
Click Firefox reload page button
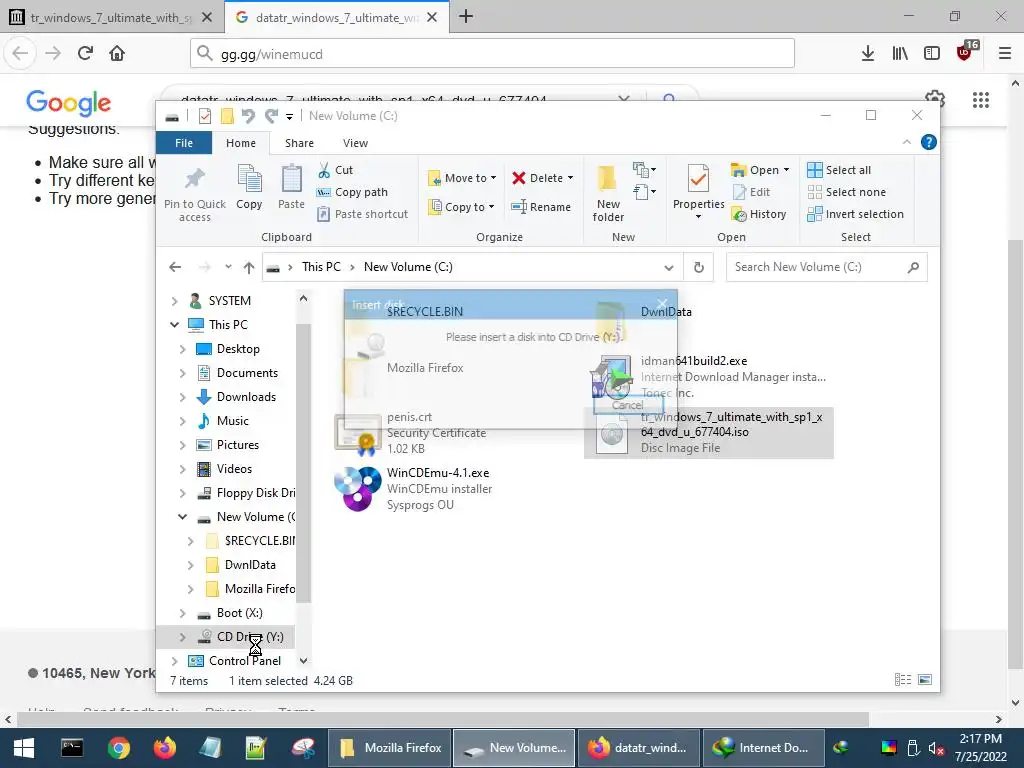click(x=85, y=53)
